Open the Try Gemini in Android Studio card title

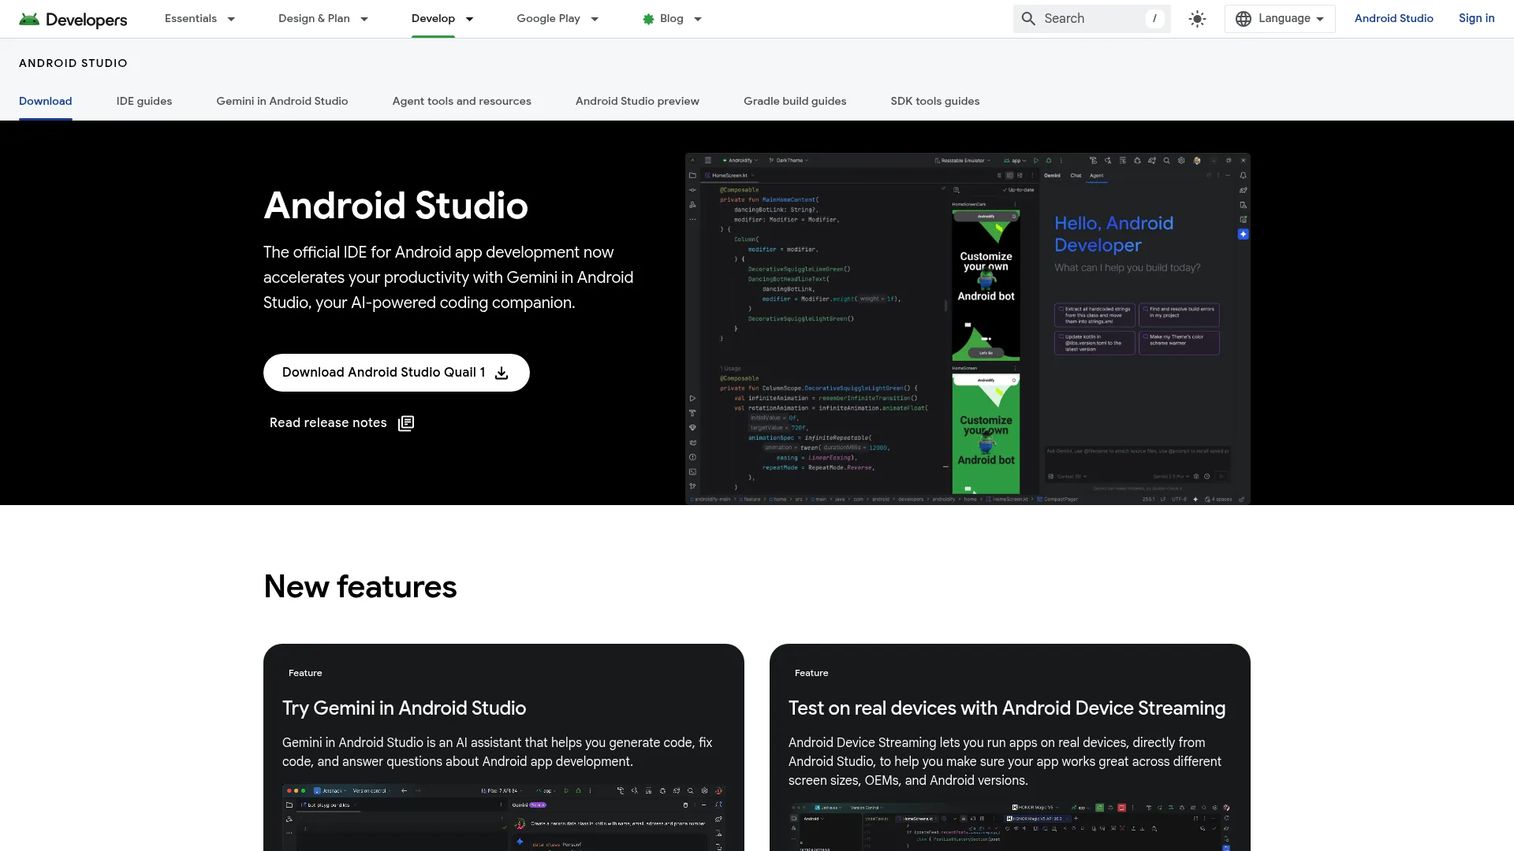pyautogui.click(x=404, y=708)
